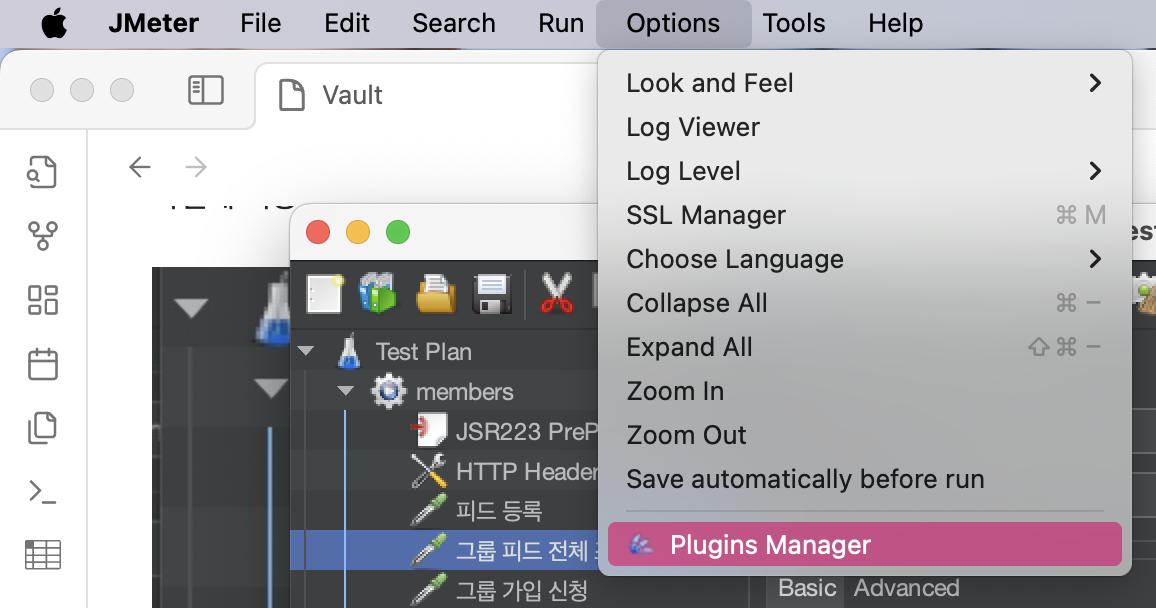Collapse the Test Plan tree node
Image resolution: width=1156 pixels, height=608 pixels.
point(306,352)
